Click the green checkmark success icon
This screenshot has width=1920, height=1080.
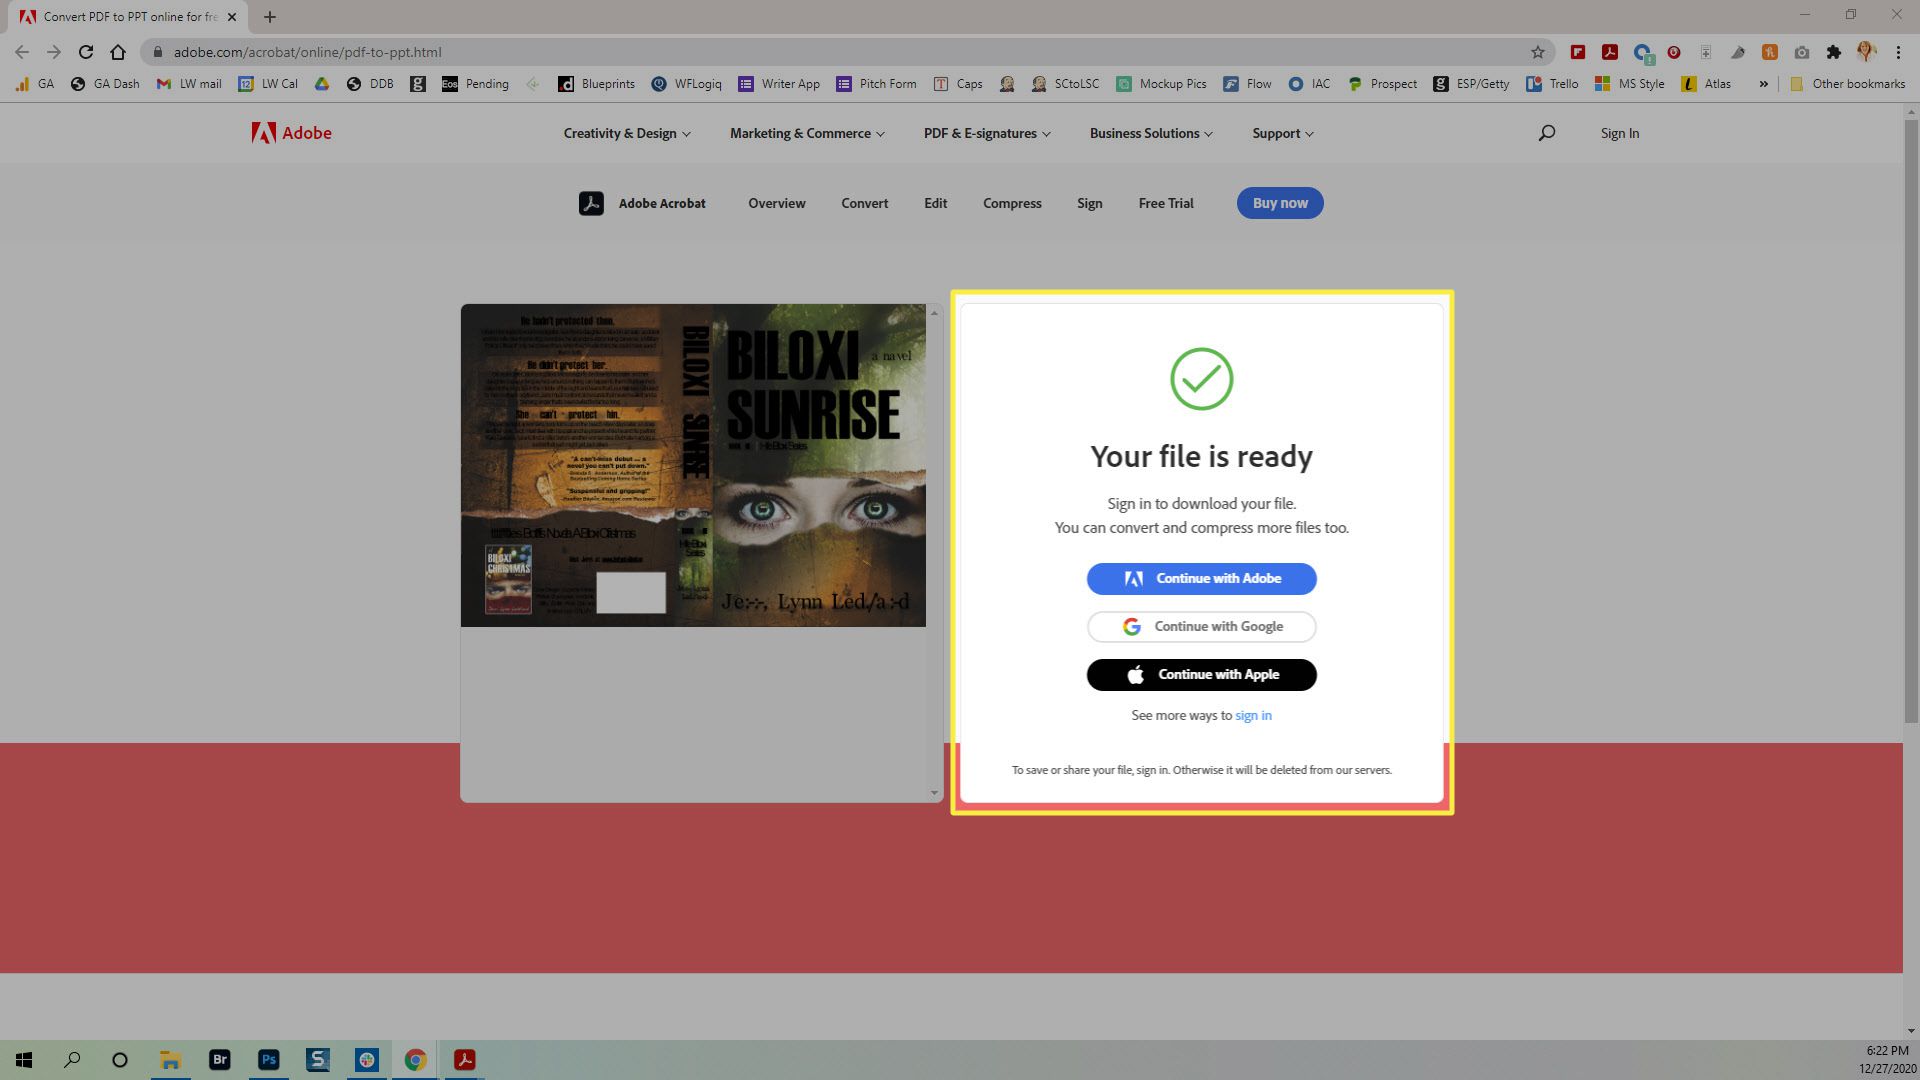pos(1203,380)
